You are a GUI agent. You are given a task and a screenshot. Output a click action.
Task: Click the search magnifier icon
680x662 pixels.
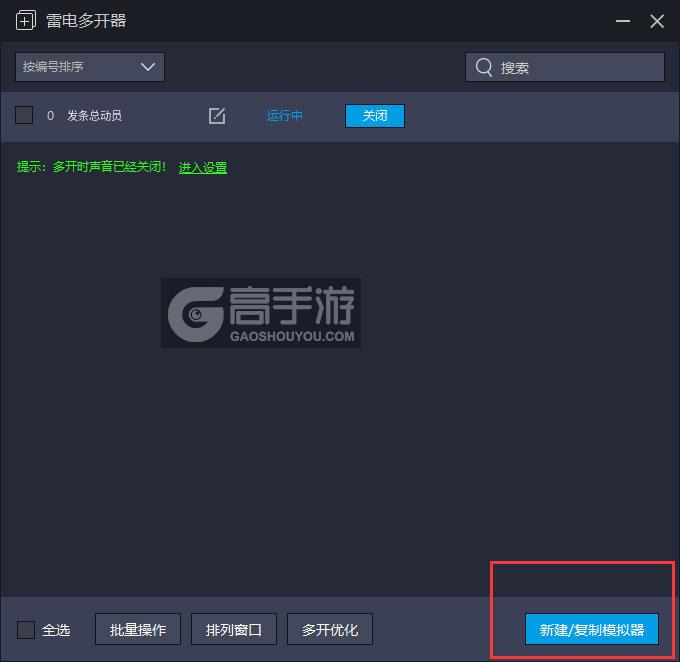click(x=484, y=67)
